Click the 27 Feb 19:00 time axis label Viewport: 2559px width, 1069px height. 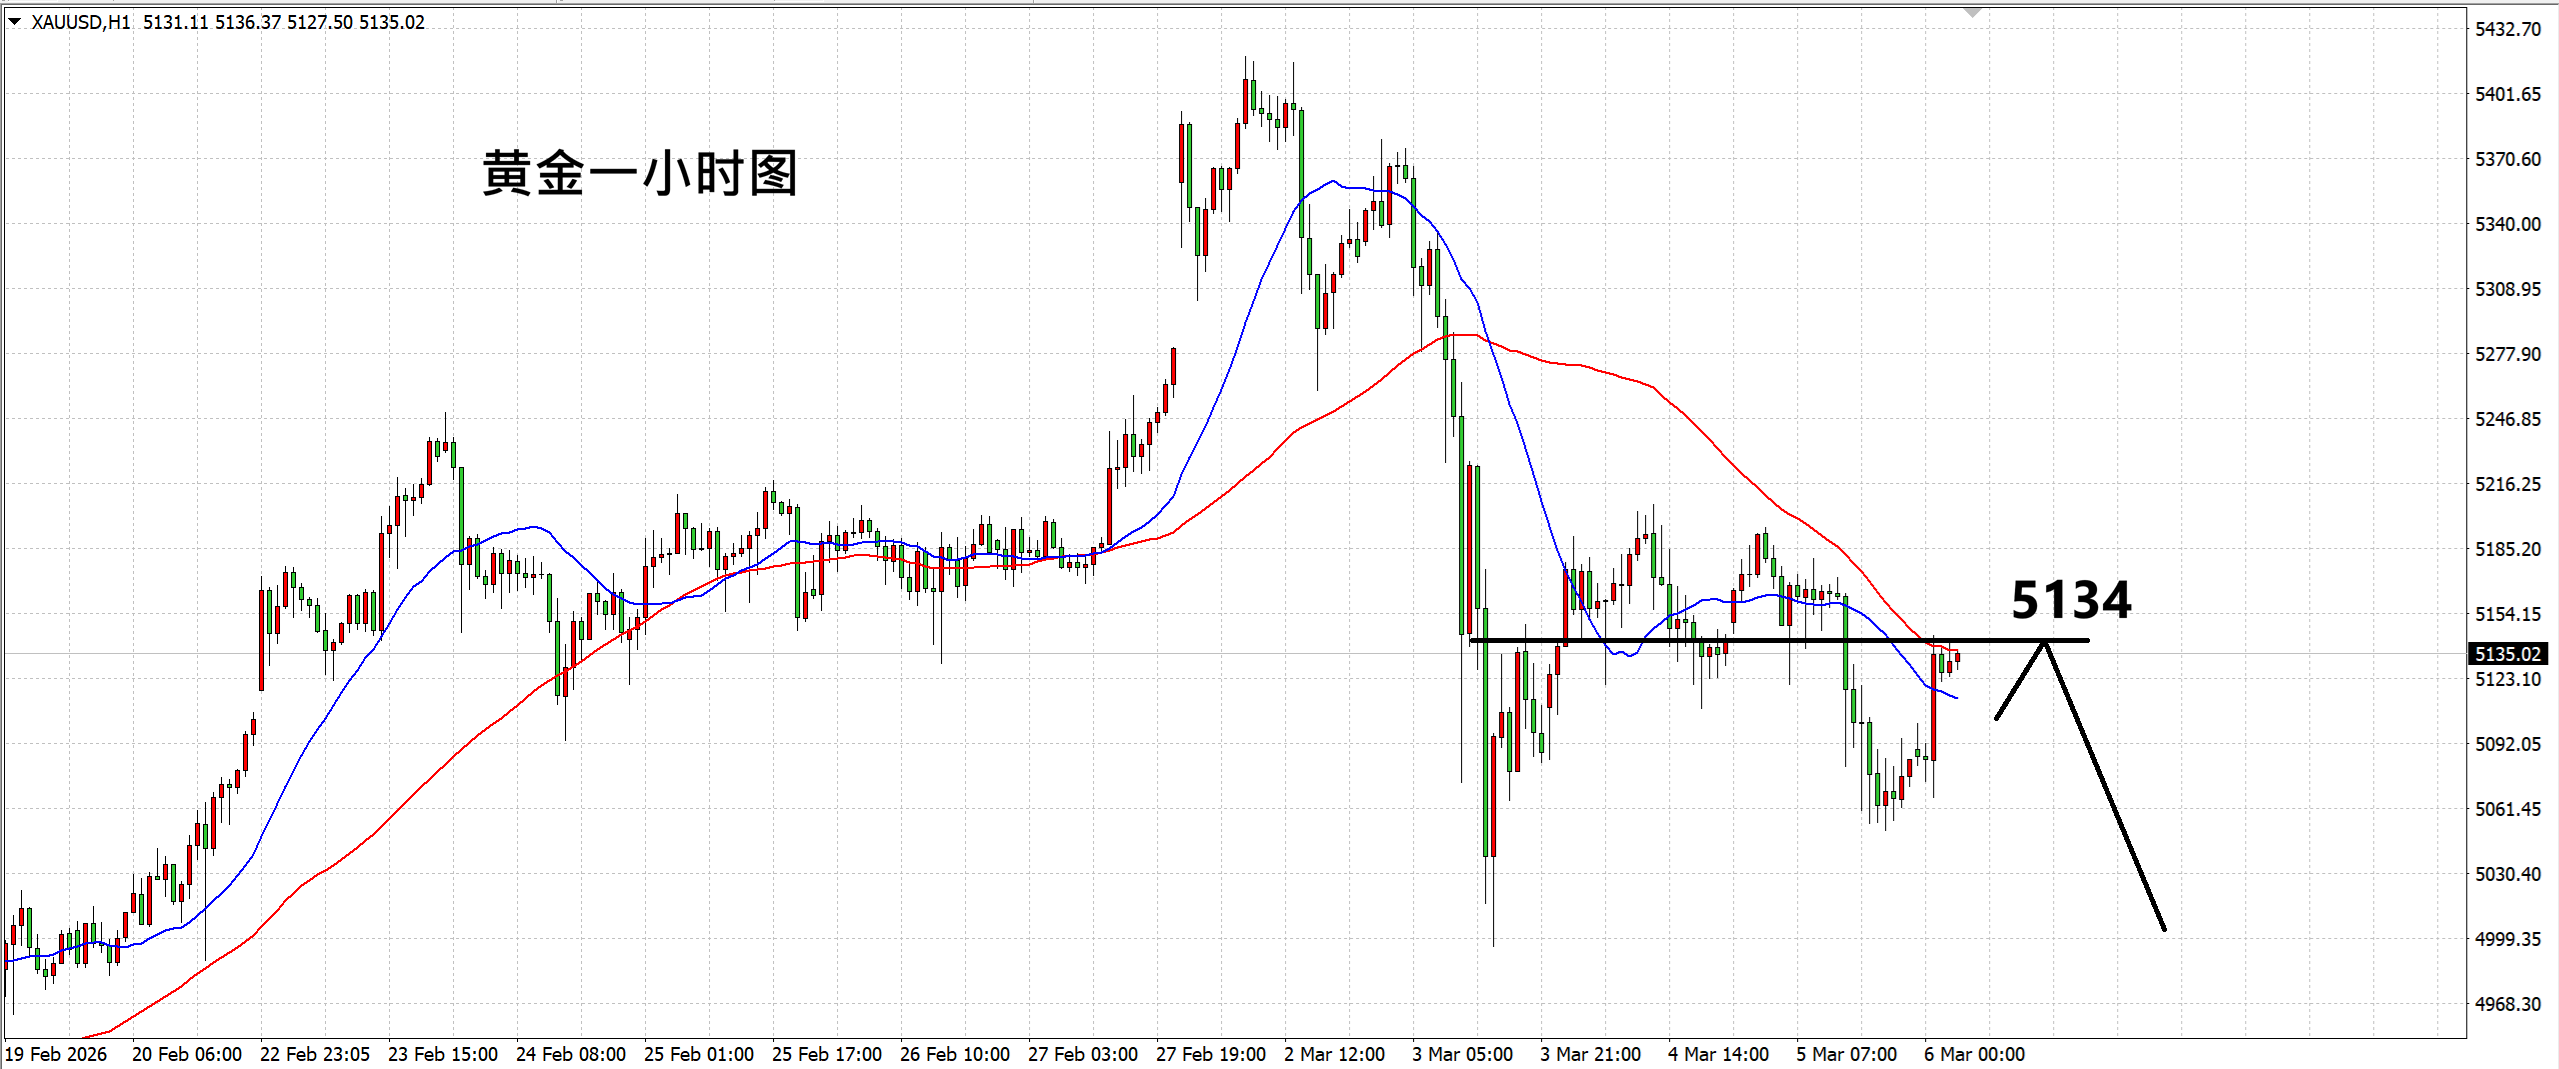(x=1210, y=1054)
